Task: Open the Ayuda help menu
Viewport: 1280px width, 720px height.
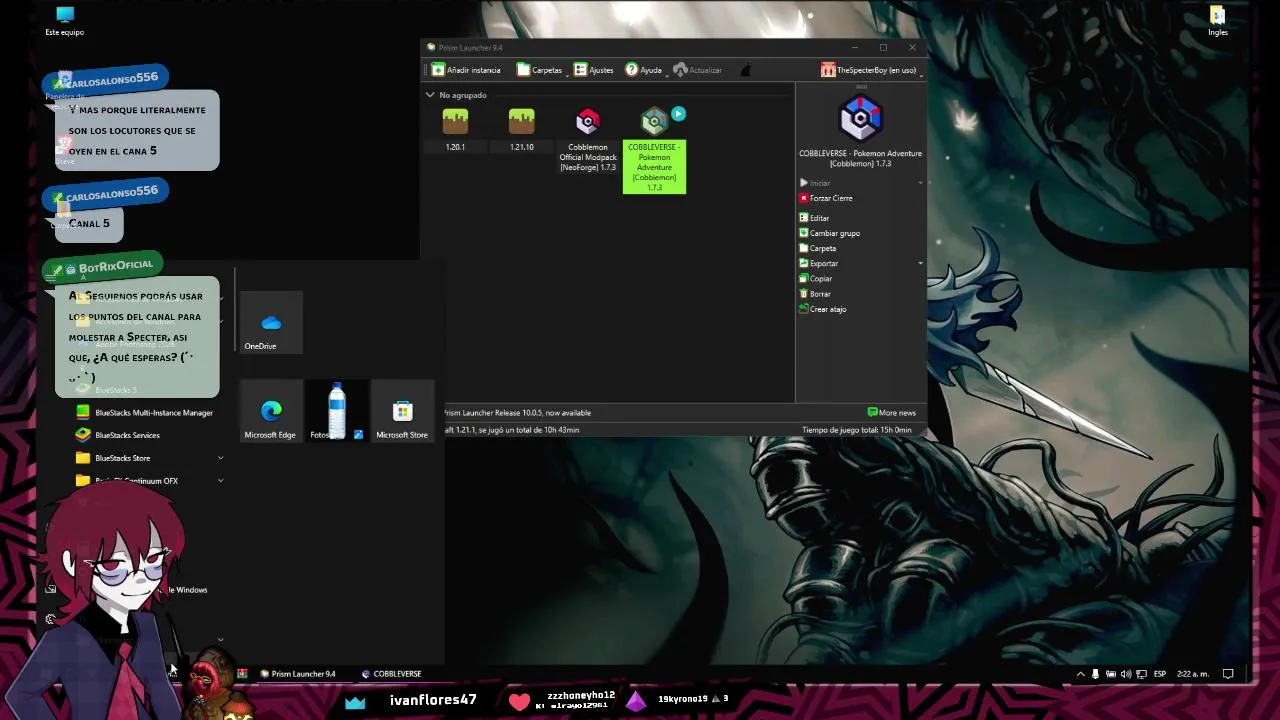Action: coord(644,70)
